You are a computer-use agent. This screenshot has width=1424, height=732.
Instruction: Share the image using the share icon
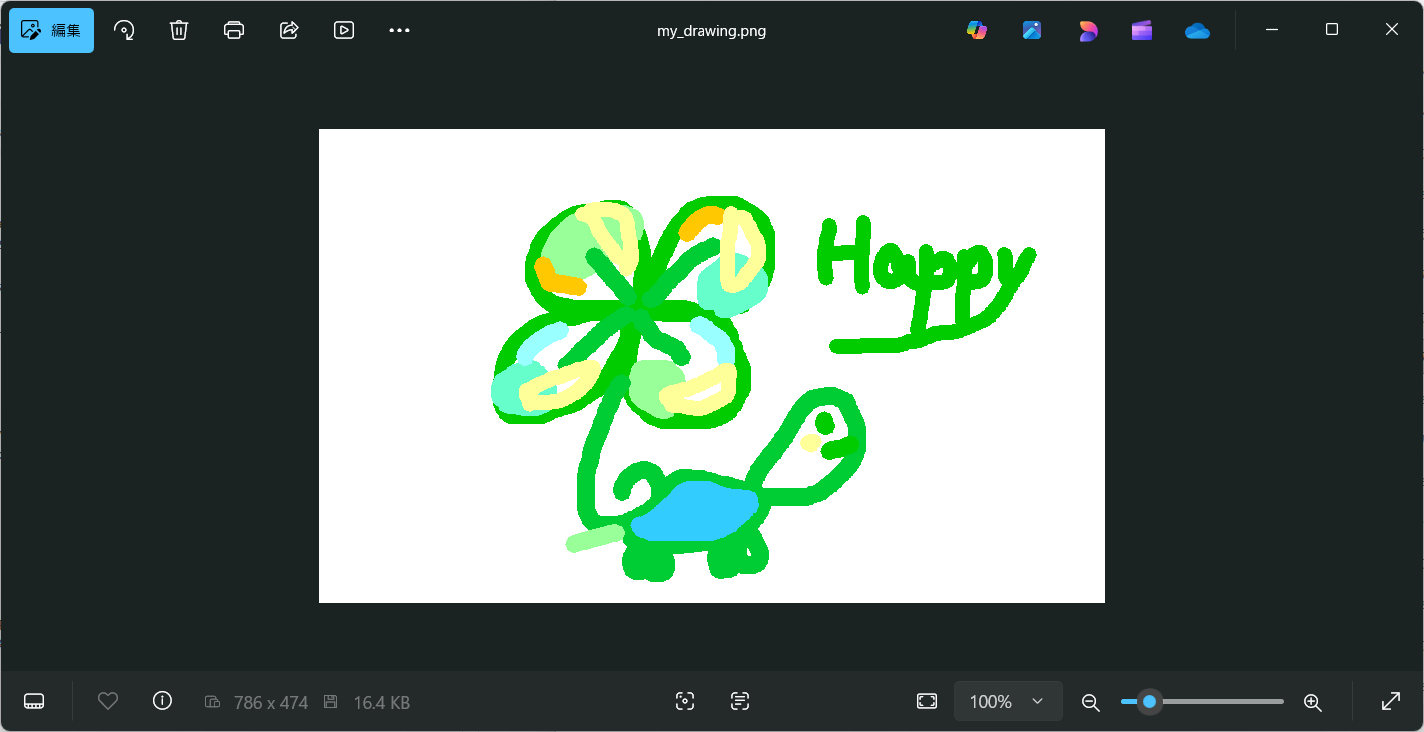click(289, 30)
